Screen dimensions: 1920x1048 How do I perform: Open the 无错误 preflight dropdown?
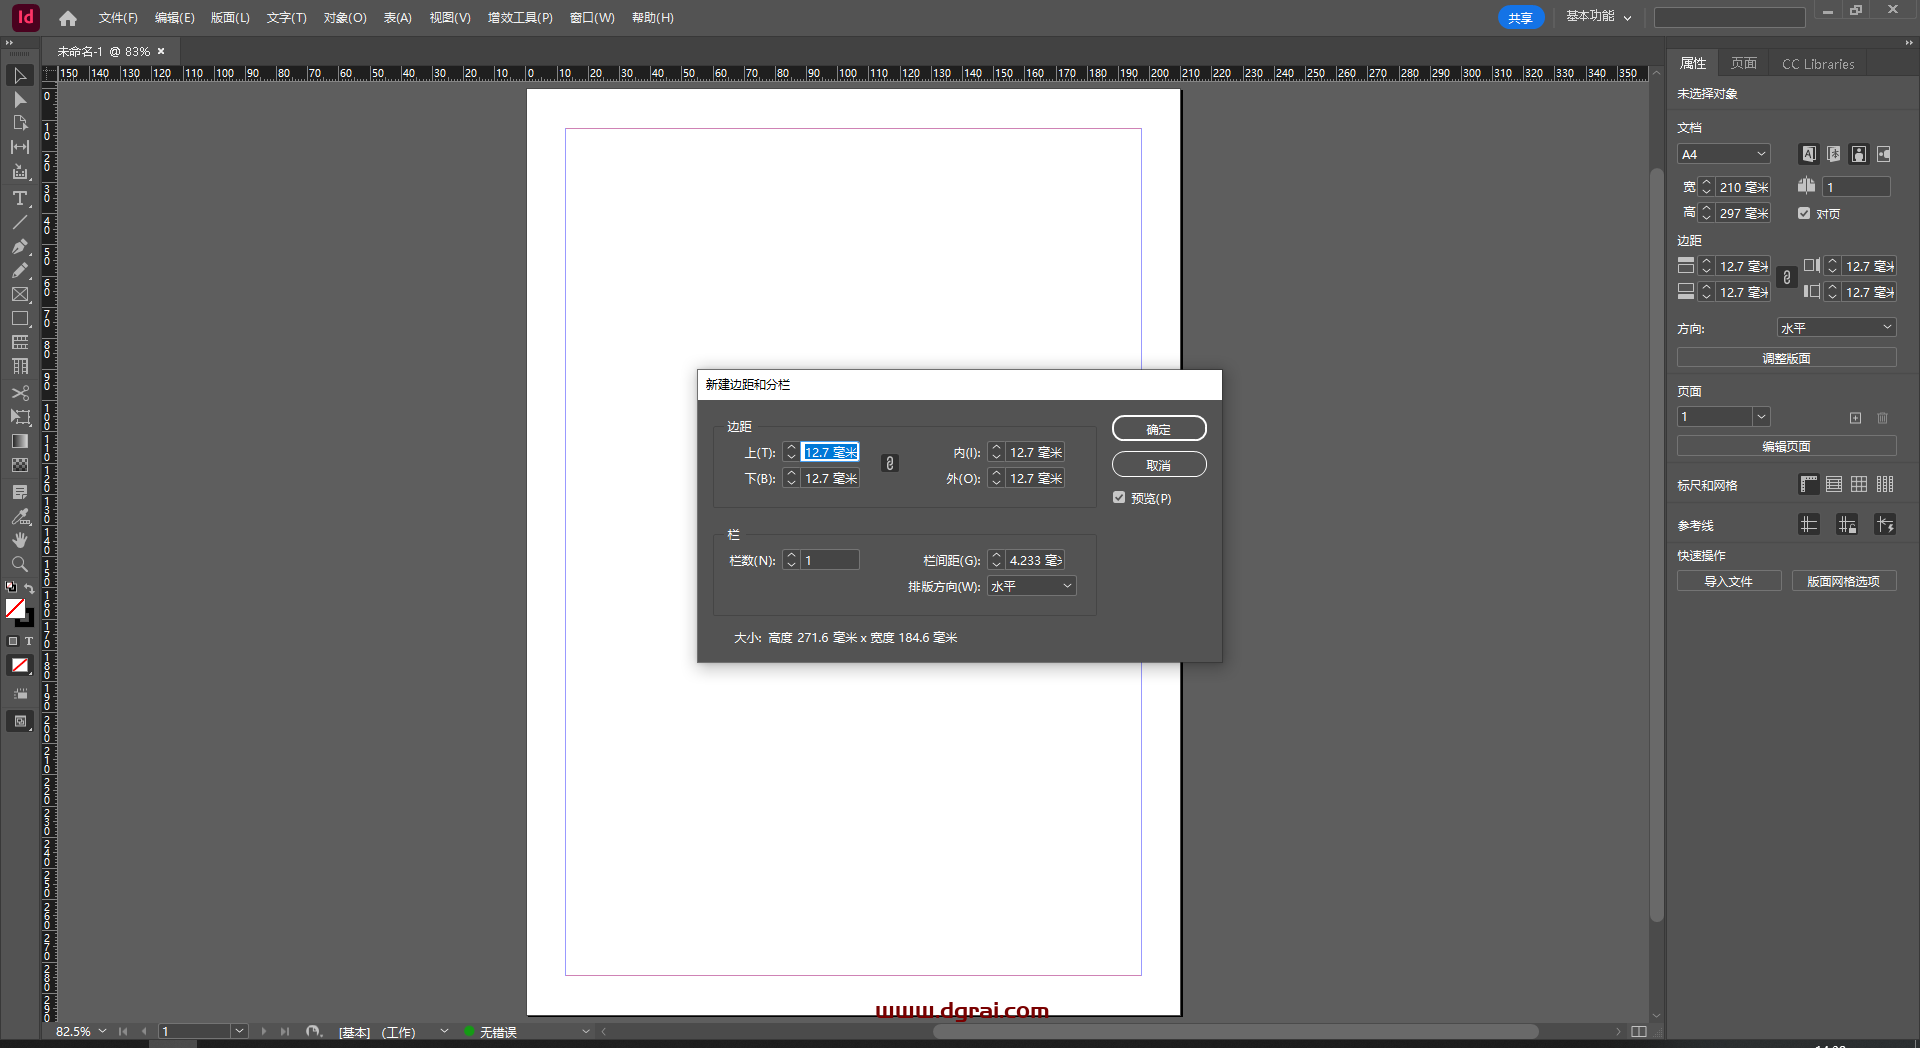click(x=586, y=1032)
